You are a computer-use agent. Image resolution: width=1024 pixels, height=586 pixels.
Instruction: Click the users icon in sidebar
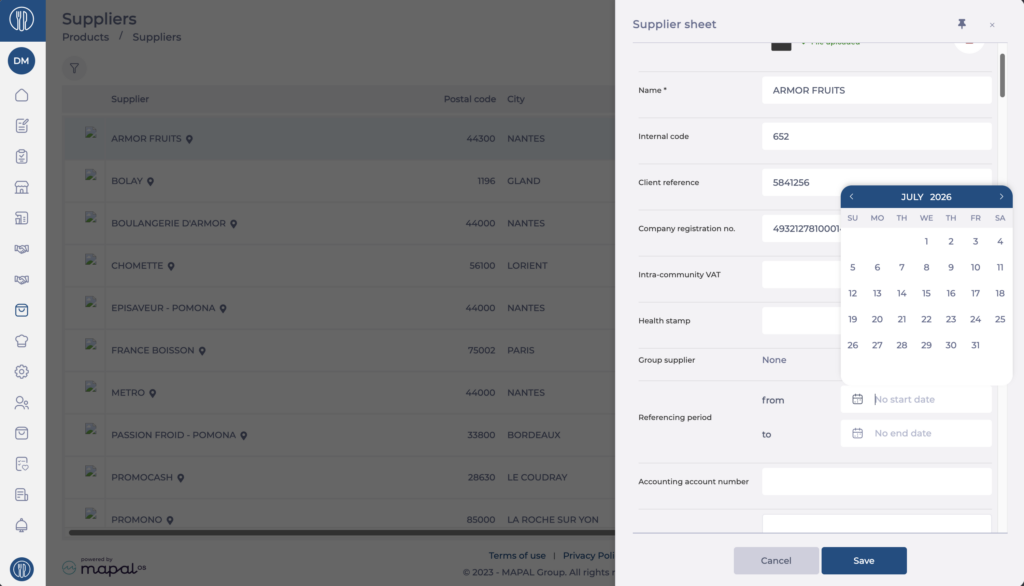pyautogui.click(x=22, y=402)
